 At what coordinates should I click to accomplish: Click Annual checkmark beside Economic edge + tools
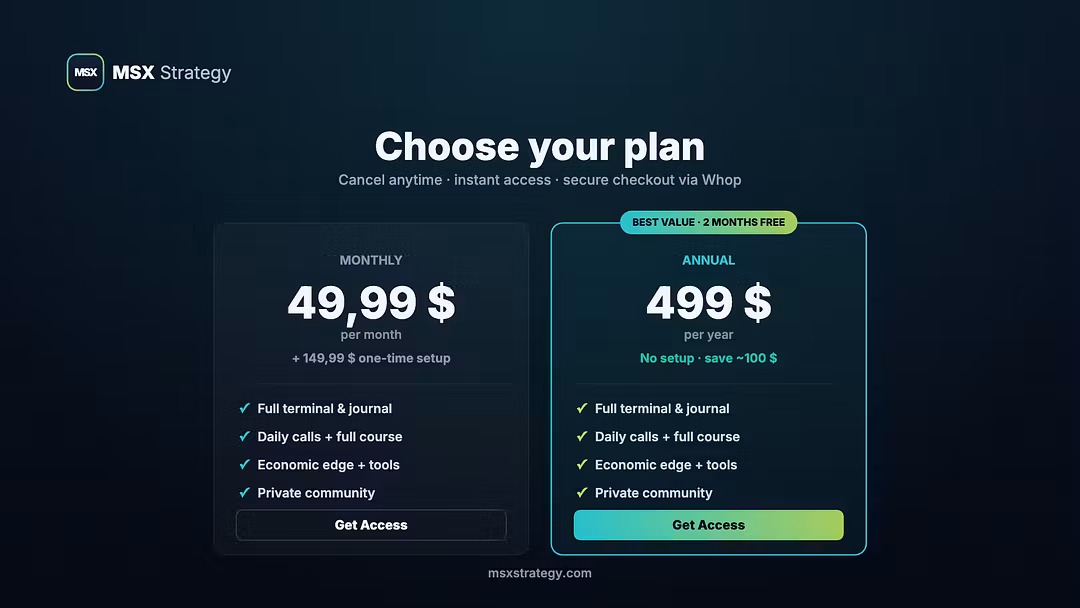582,465
